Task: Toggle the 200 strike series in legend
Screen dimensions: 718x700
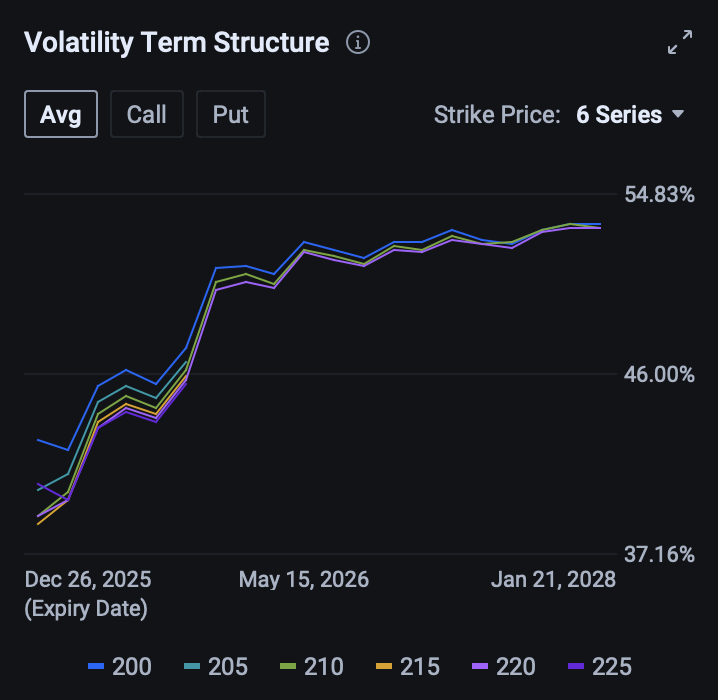Action: click(119, 666)
